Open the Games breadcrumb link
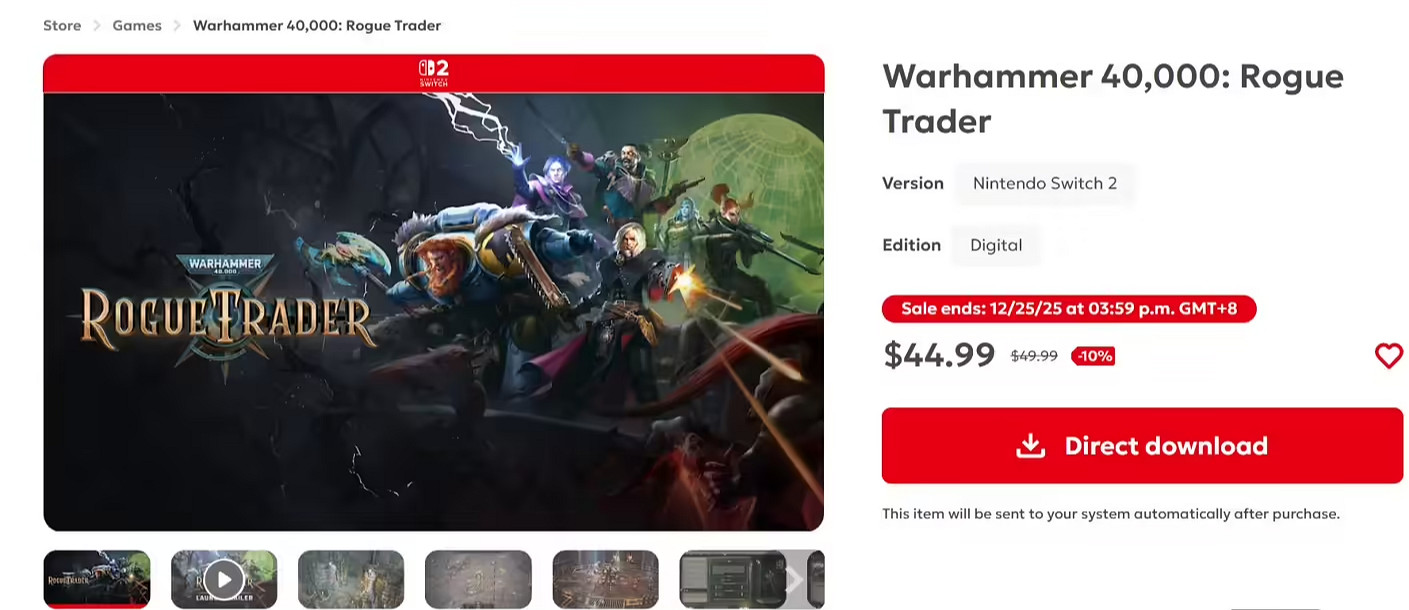This screenshot has height=610, width=1409. click(x=137, y=25)
